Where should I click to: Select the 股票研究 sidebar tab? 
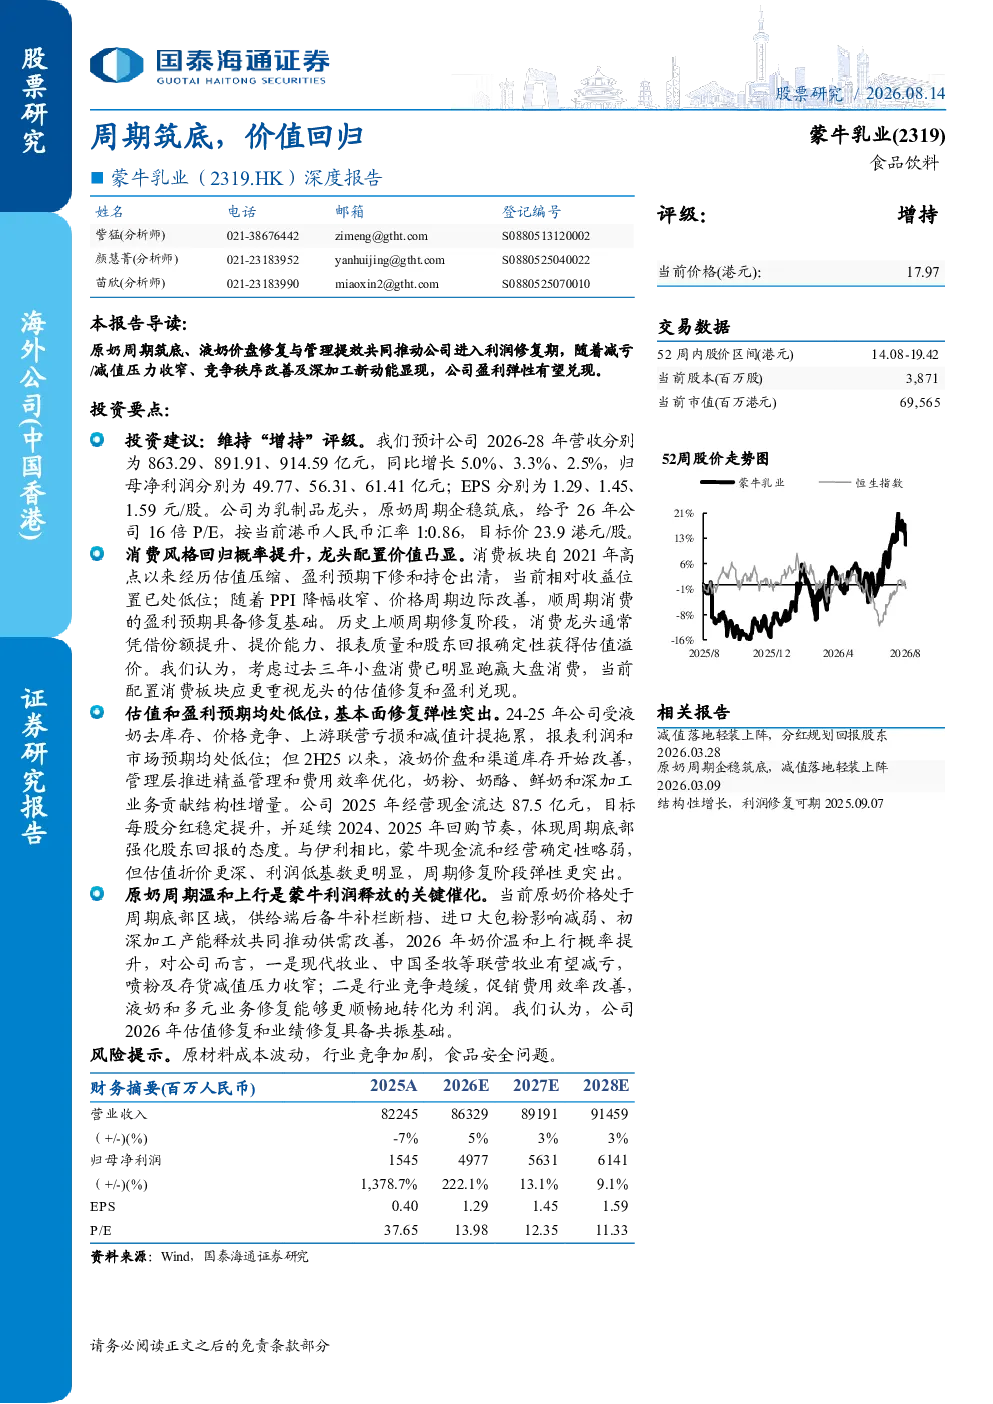coord(35,100)
